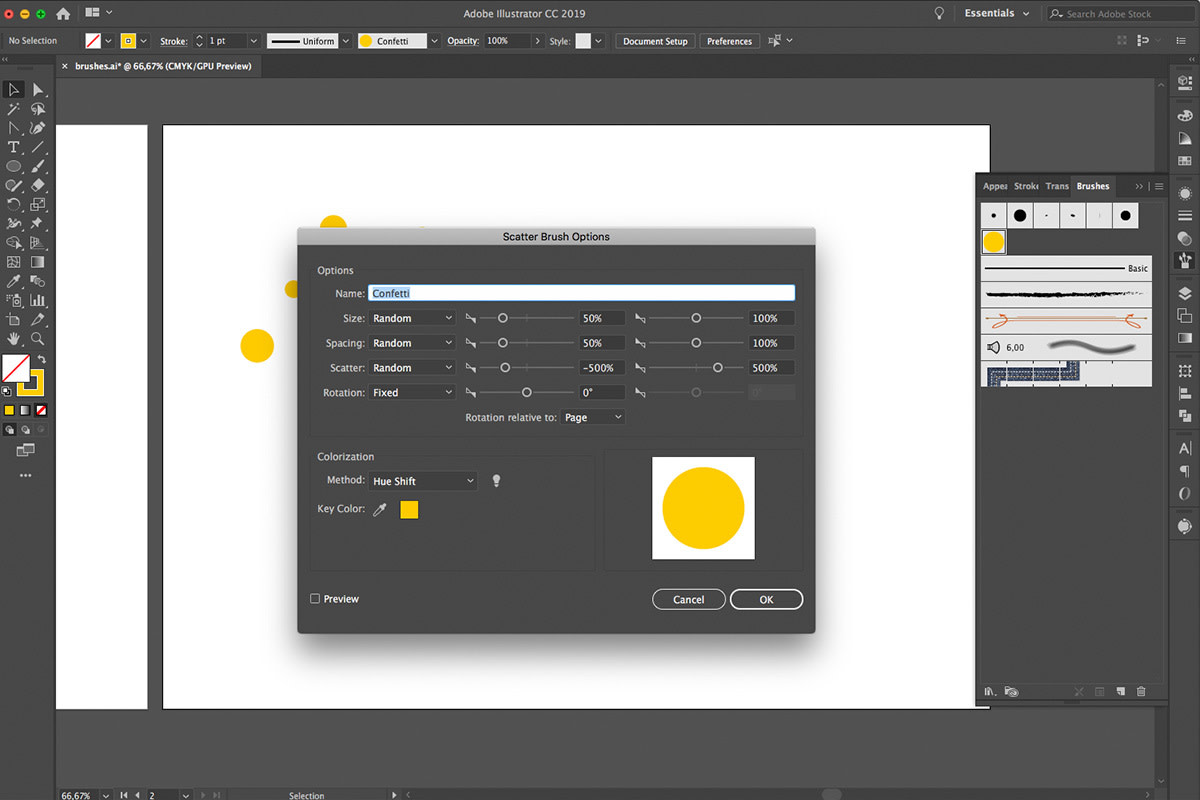Select the Selection (black arrow) tool
The width and height of the screenshot is (1200, 800).
[14, 90]
